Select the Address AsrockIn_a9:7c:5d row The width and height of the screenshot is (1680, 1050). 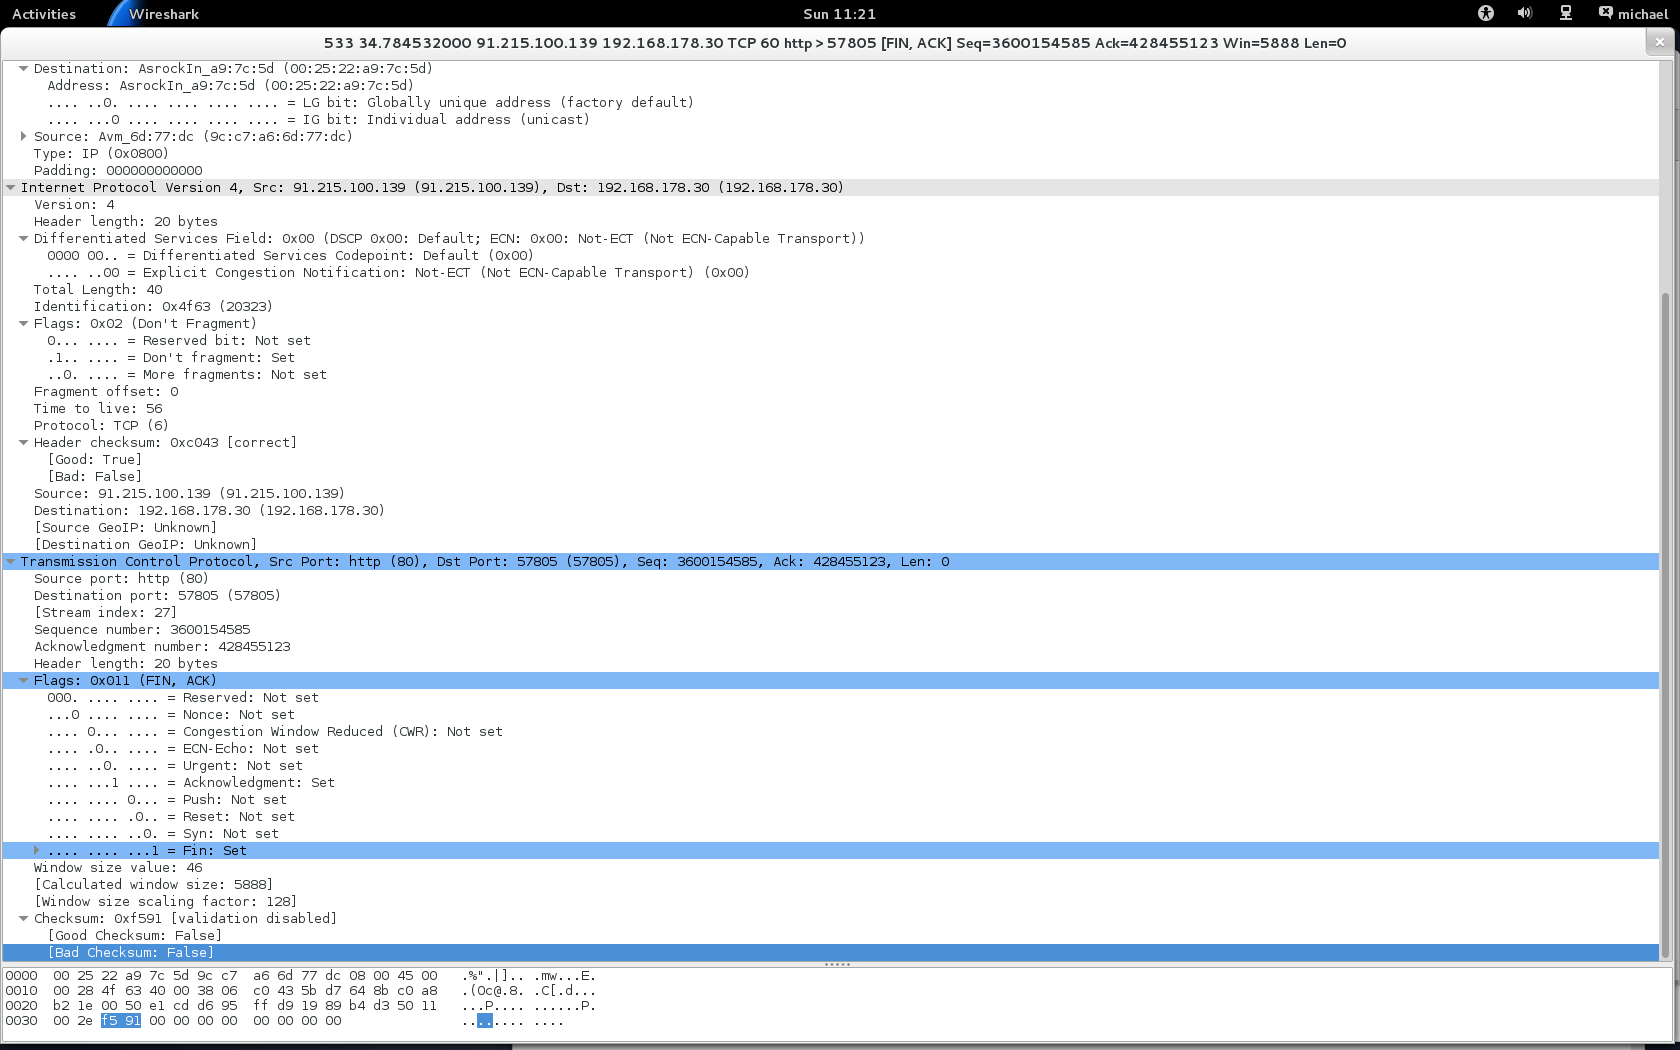click(831, 86)
